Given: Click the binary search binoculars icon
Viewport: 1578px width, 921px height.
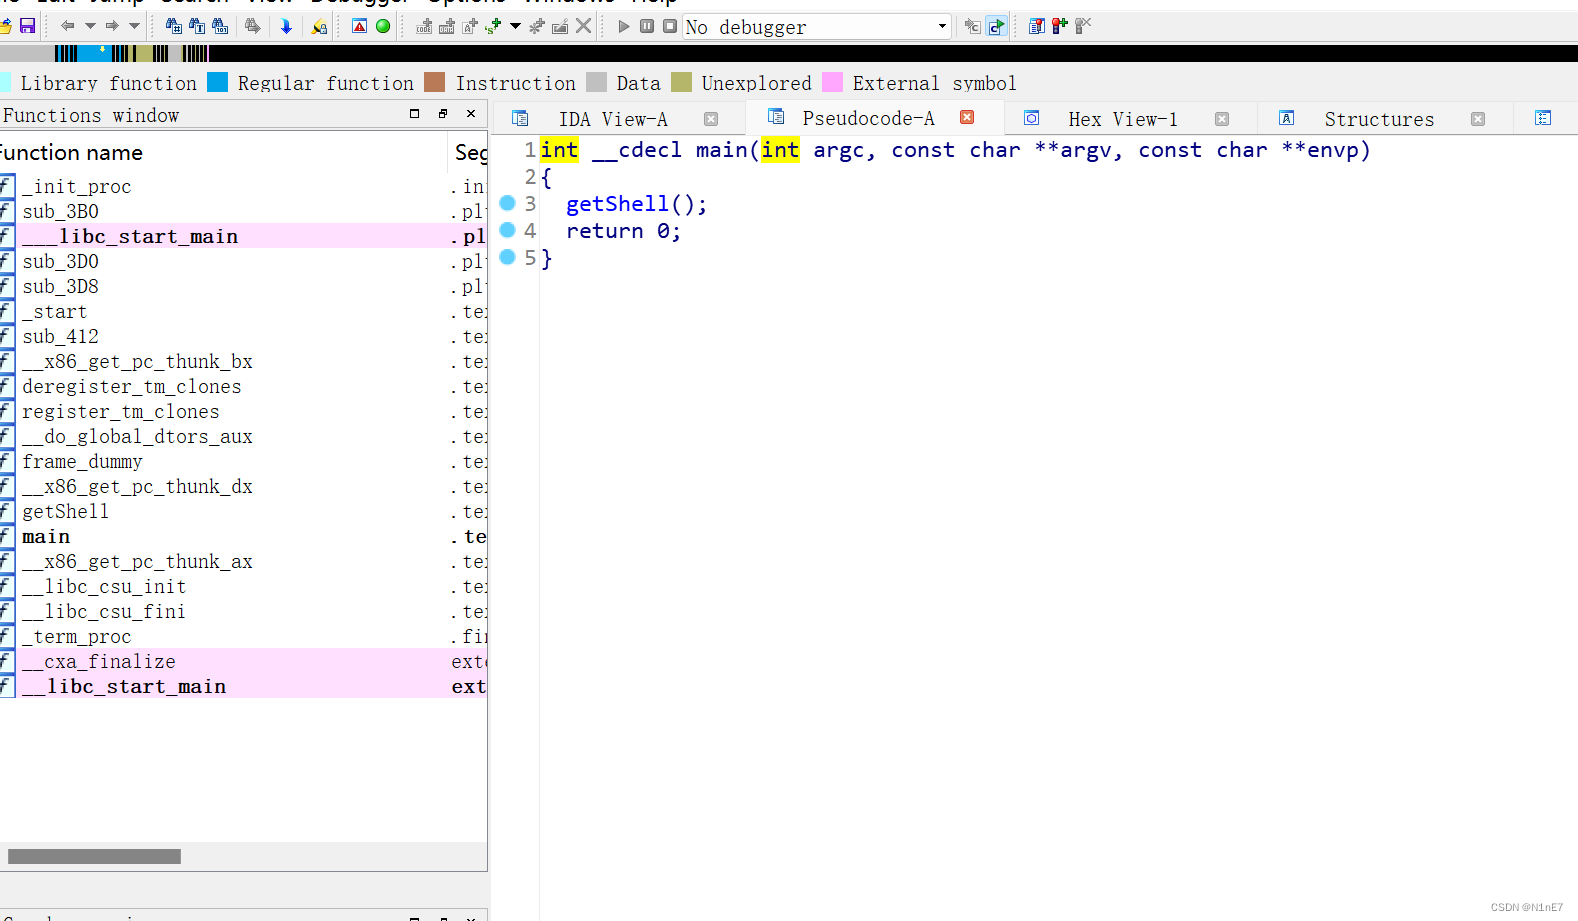Looking at the screenshot, I should click(220, 26).
